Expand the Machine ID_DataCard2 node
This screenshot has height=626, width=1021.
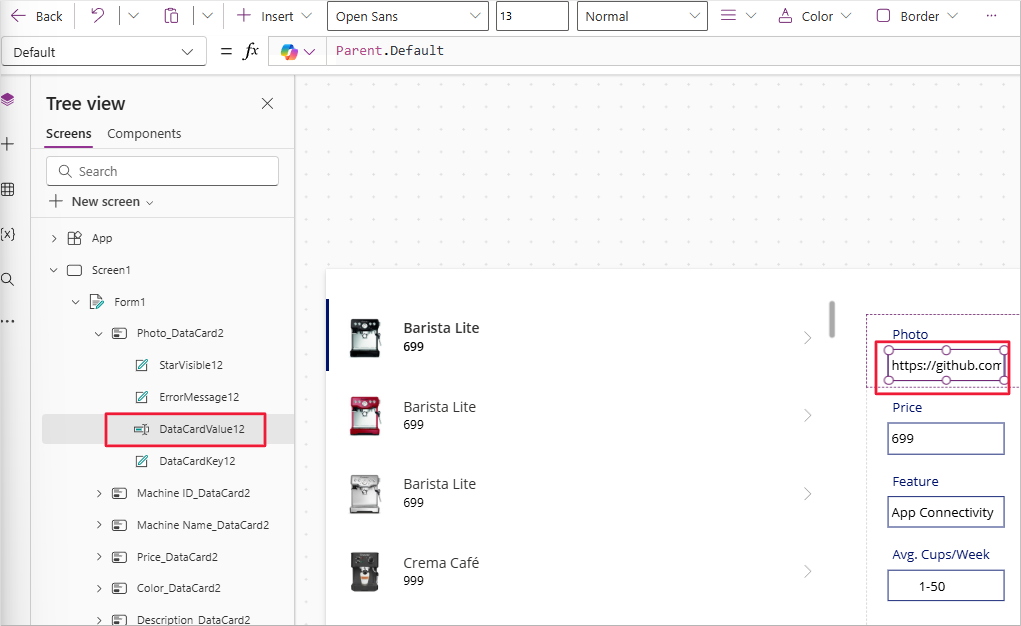tap(99, 494)
